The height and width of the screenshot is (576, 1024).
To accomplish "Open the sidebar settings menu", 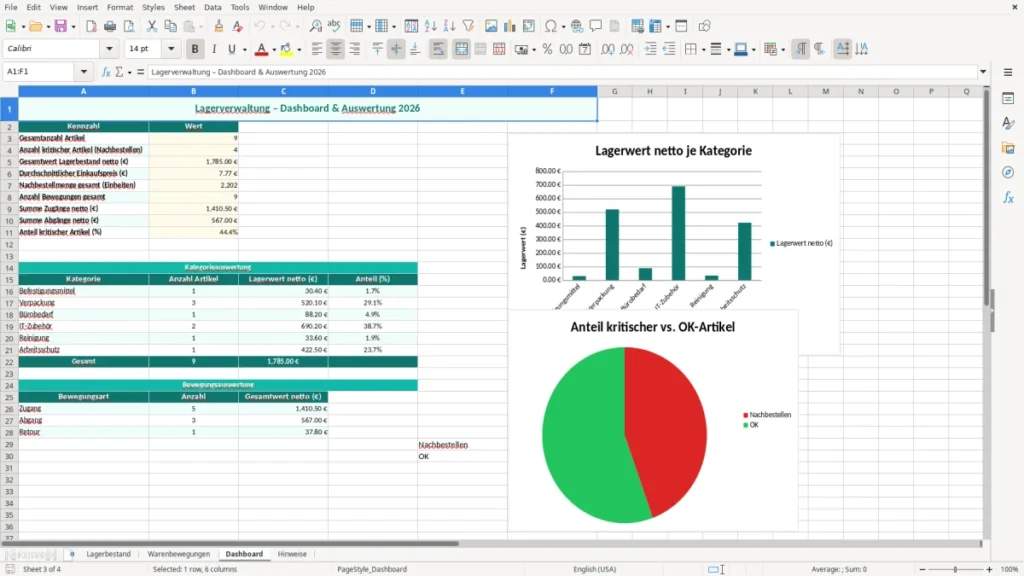I will pyautogui.click(x=1008, y=72).
